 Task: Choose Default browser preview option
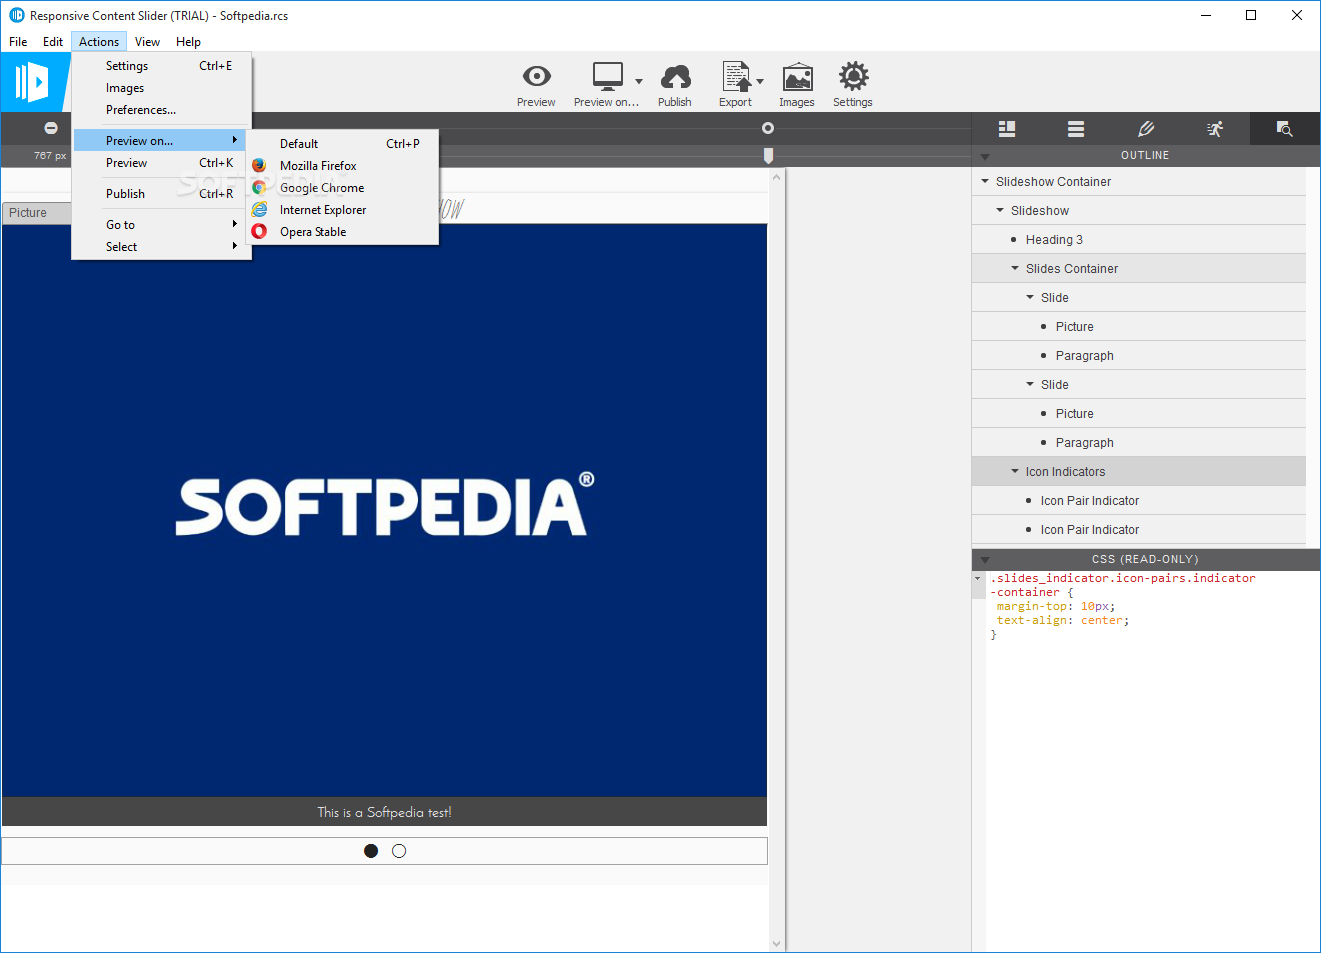[x=343, y=144]
